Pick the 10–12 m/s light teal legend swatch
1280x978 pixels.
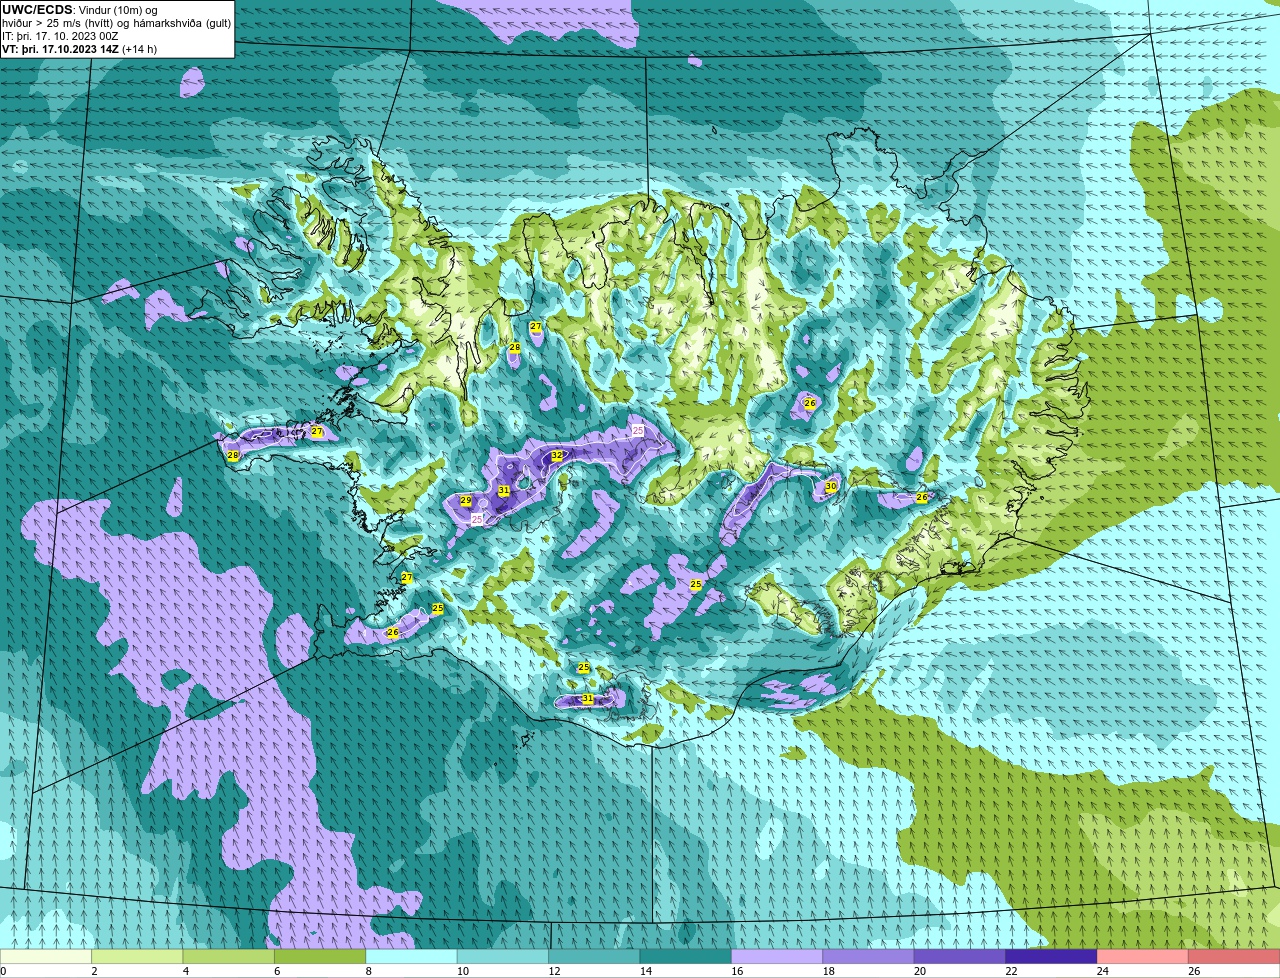click(x=503, y=956)
